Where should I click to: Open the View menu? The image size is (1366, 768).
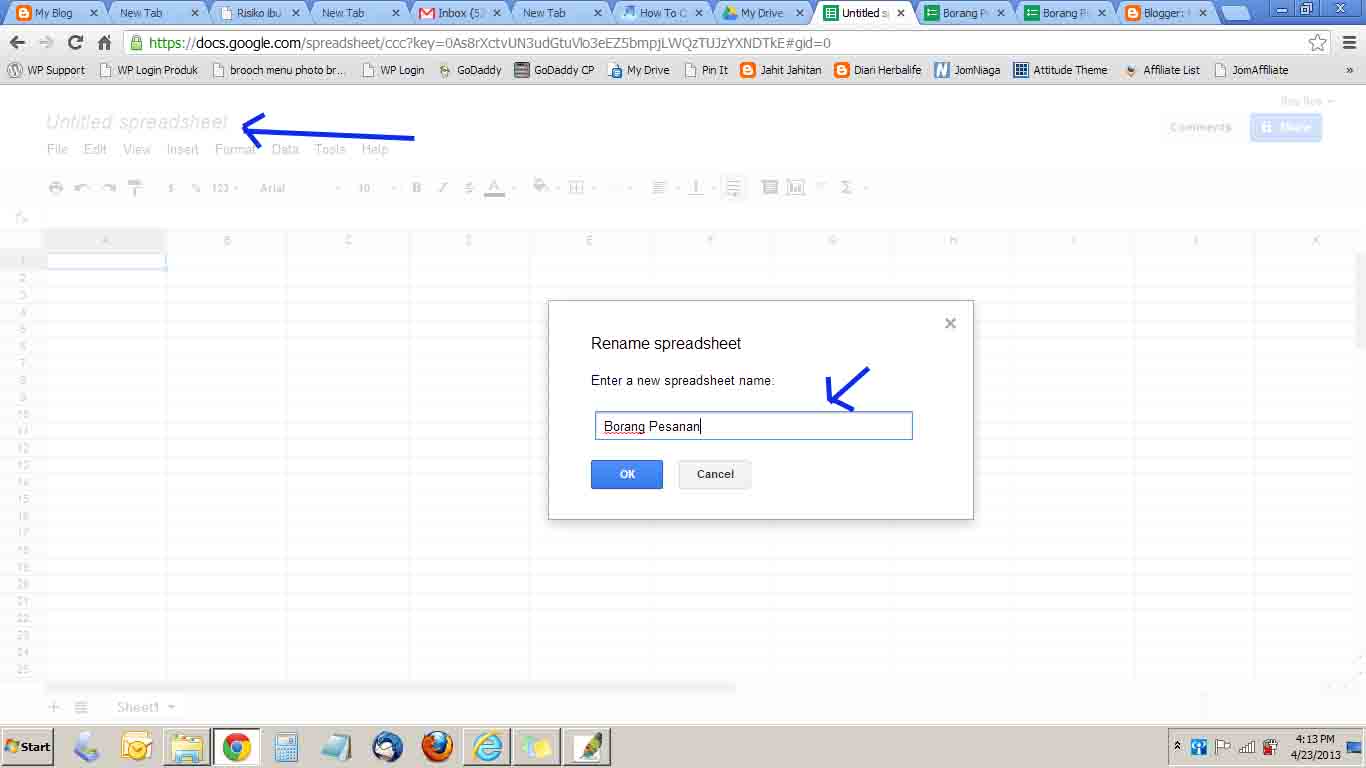click(137, 149)
